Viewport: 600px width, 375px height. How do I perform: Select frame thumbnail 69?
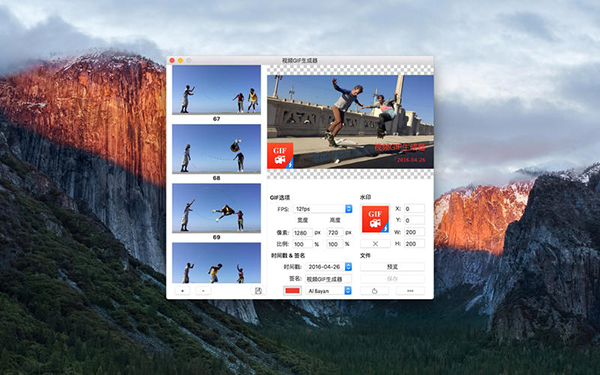click(216, 208)
